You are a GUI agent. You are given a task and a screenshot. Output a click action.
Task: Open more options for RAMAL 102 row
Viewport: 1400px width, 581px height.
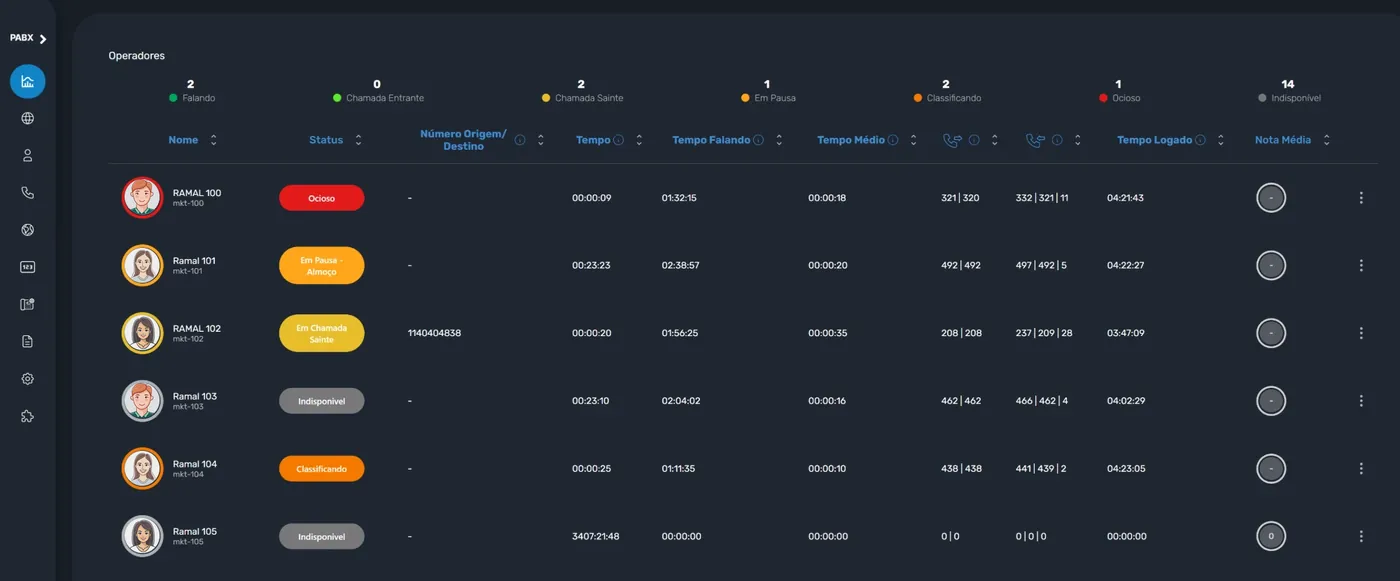(x=1361, y=333)
